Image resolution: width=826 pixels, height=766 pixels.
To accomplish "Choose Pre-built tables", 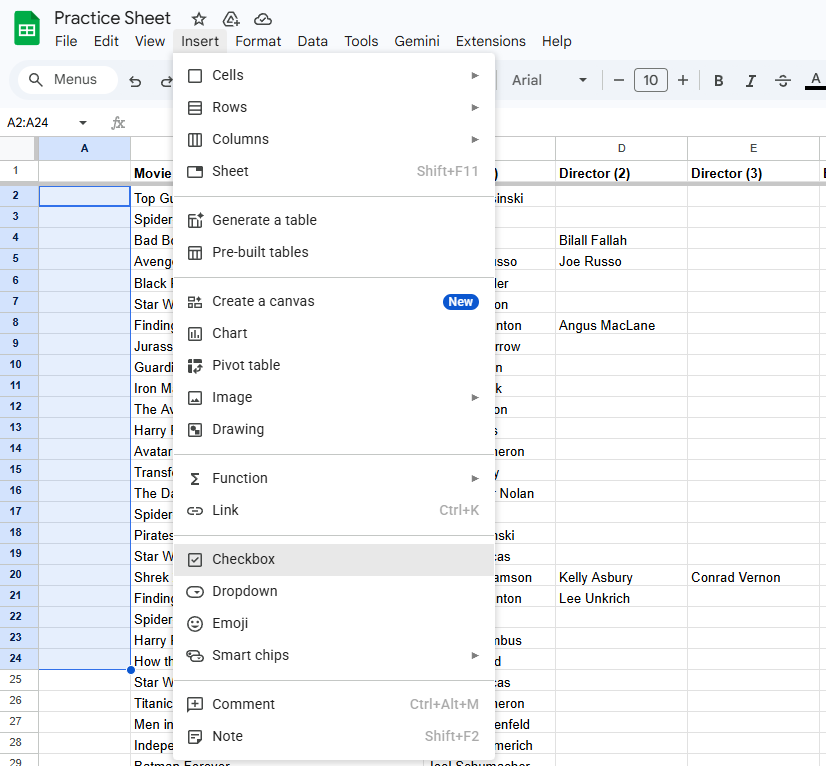I will (x=333, y=252).
